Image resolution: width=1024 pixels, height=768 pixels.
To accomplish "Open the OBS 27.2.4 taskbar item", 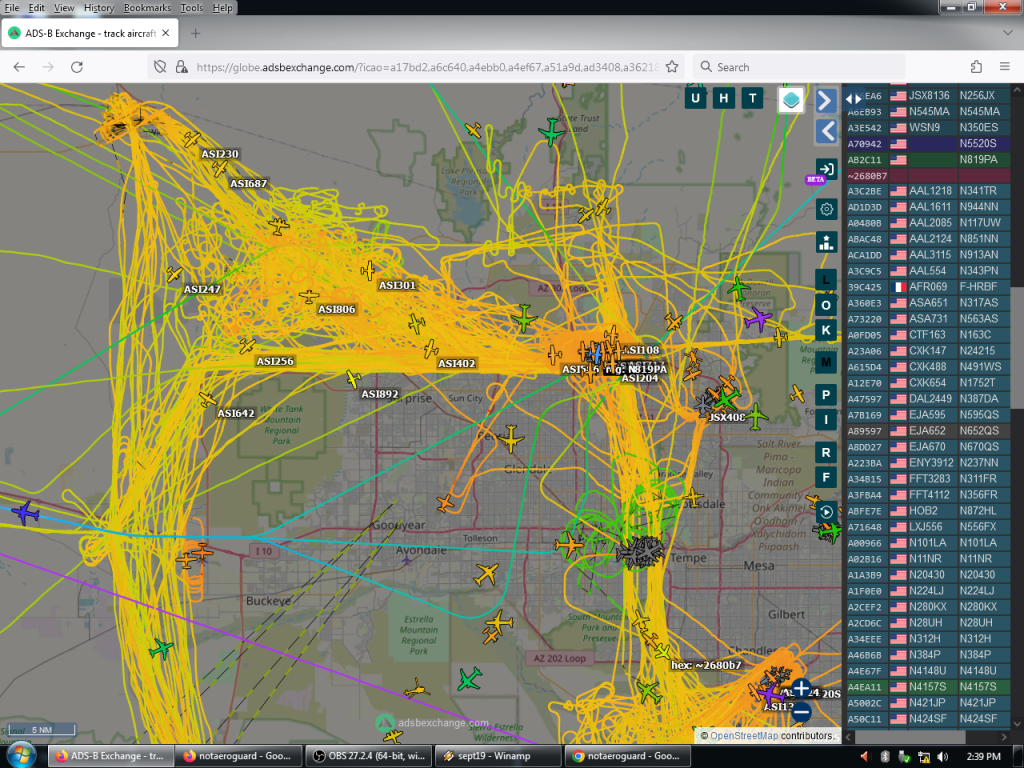I will (x=368, y=756).
